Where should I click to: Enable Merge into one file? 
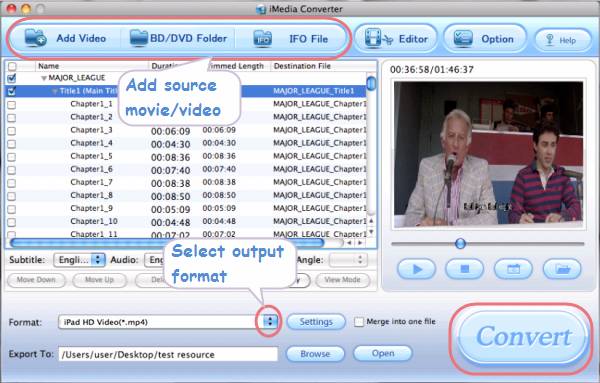[359, 322]
